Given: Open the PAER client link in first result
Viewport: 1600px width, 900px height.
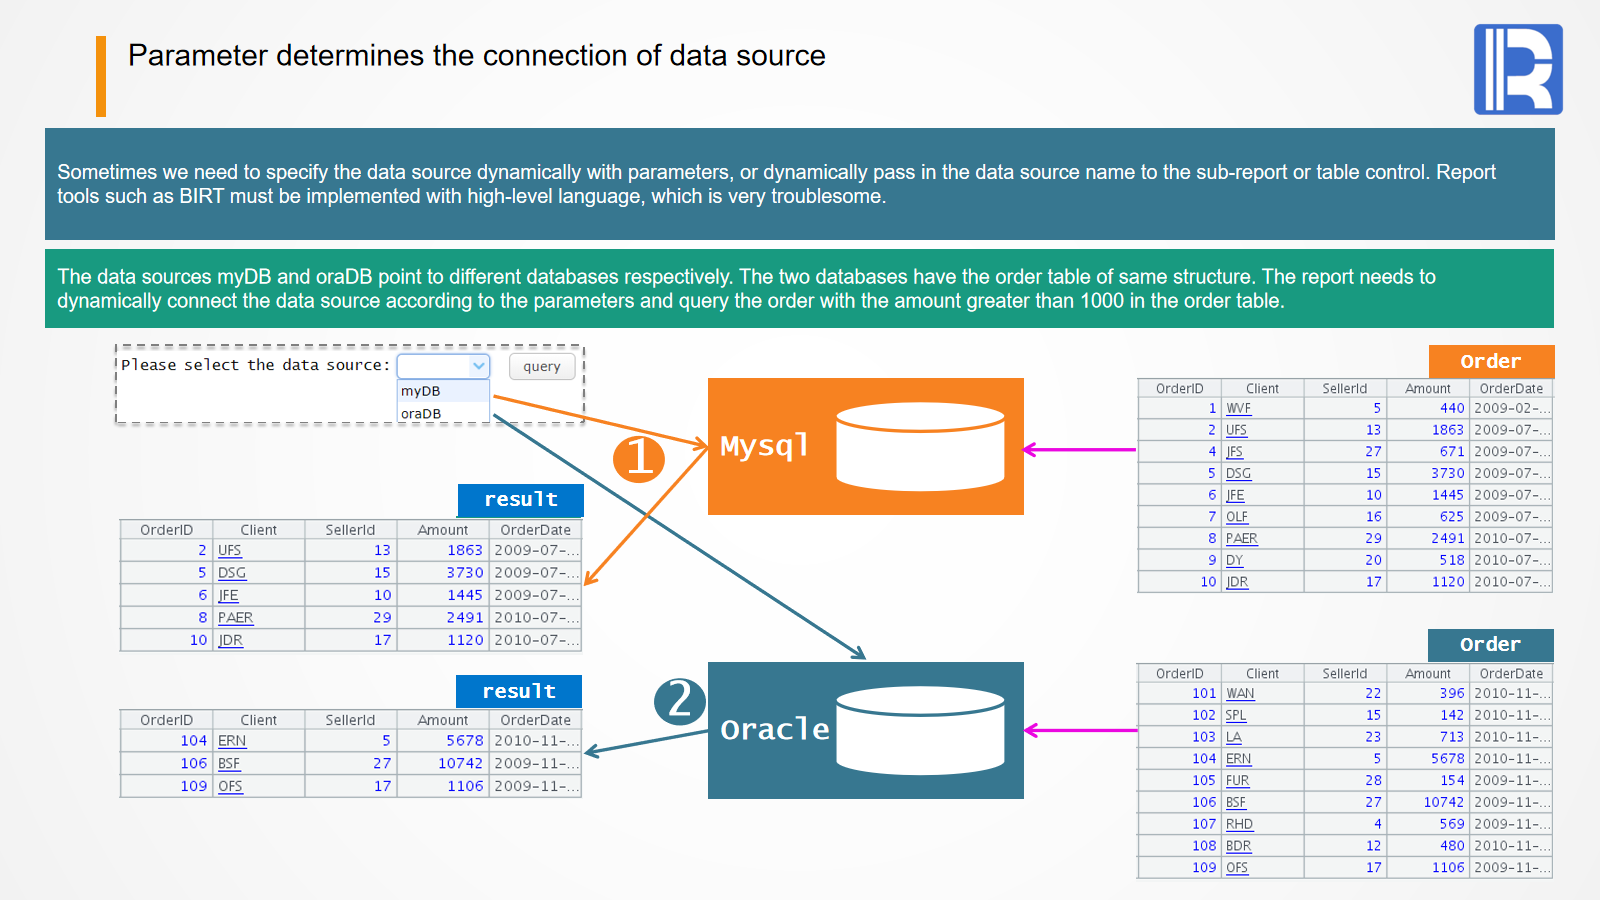Looking at the screenshot, I should [235, 618].
